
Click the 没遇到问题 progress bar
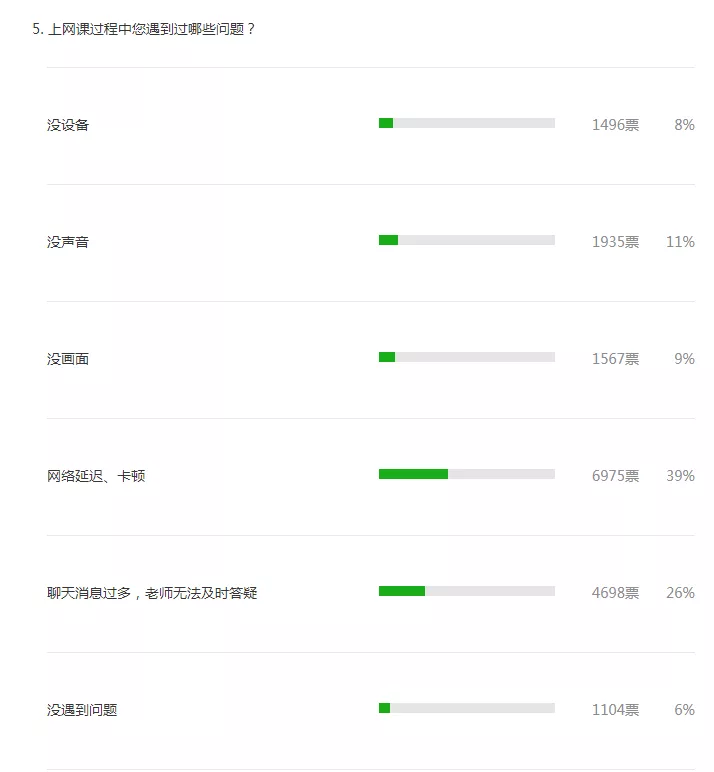pyautogui.click(x=467, y=708)
